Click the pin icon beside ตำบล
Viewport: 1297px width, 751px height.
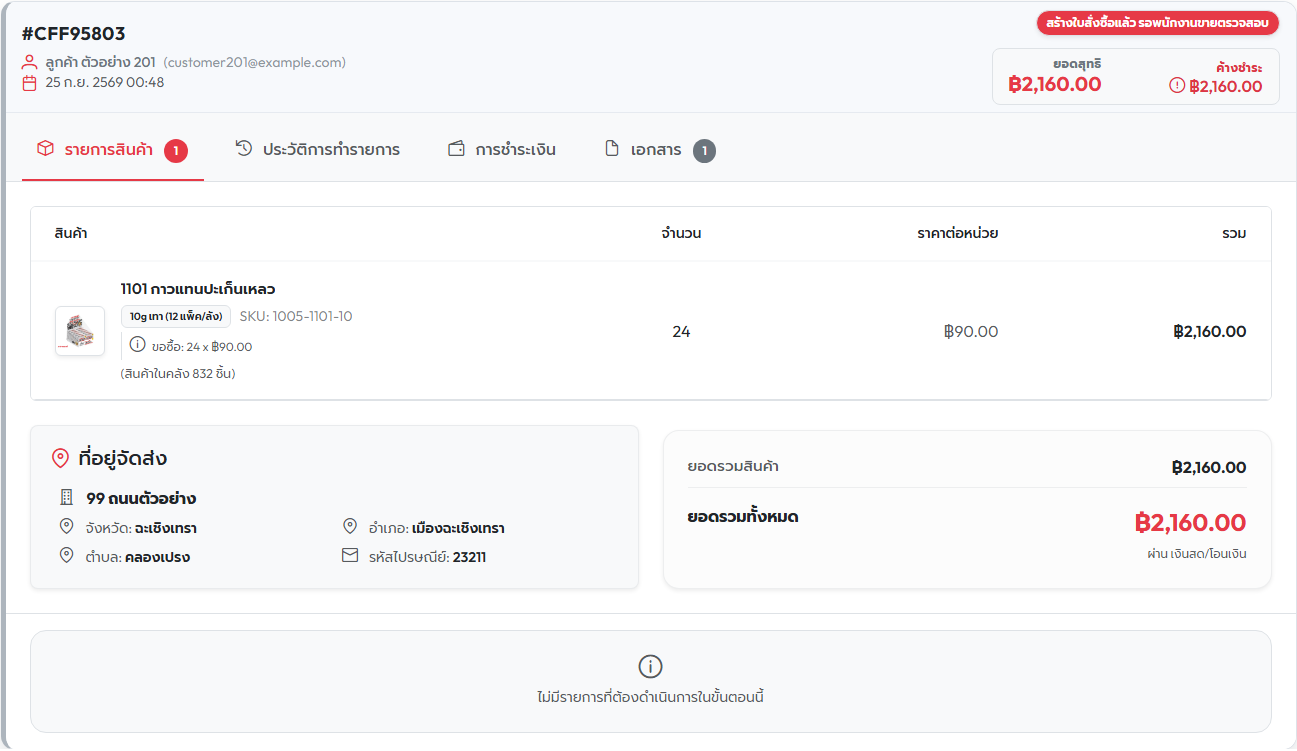[67, 556]
